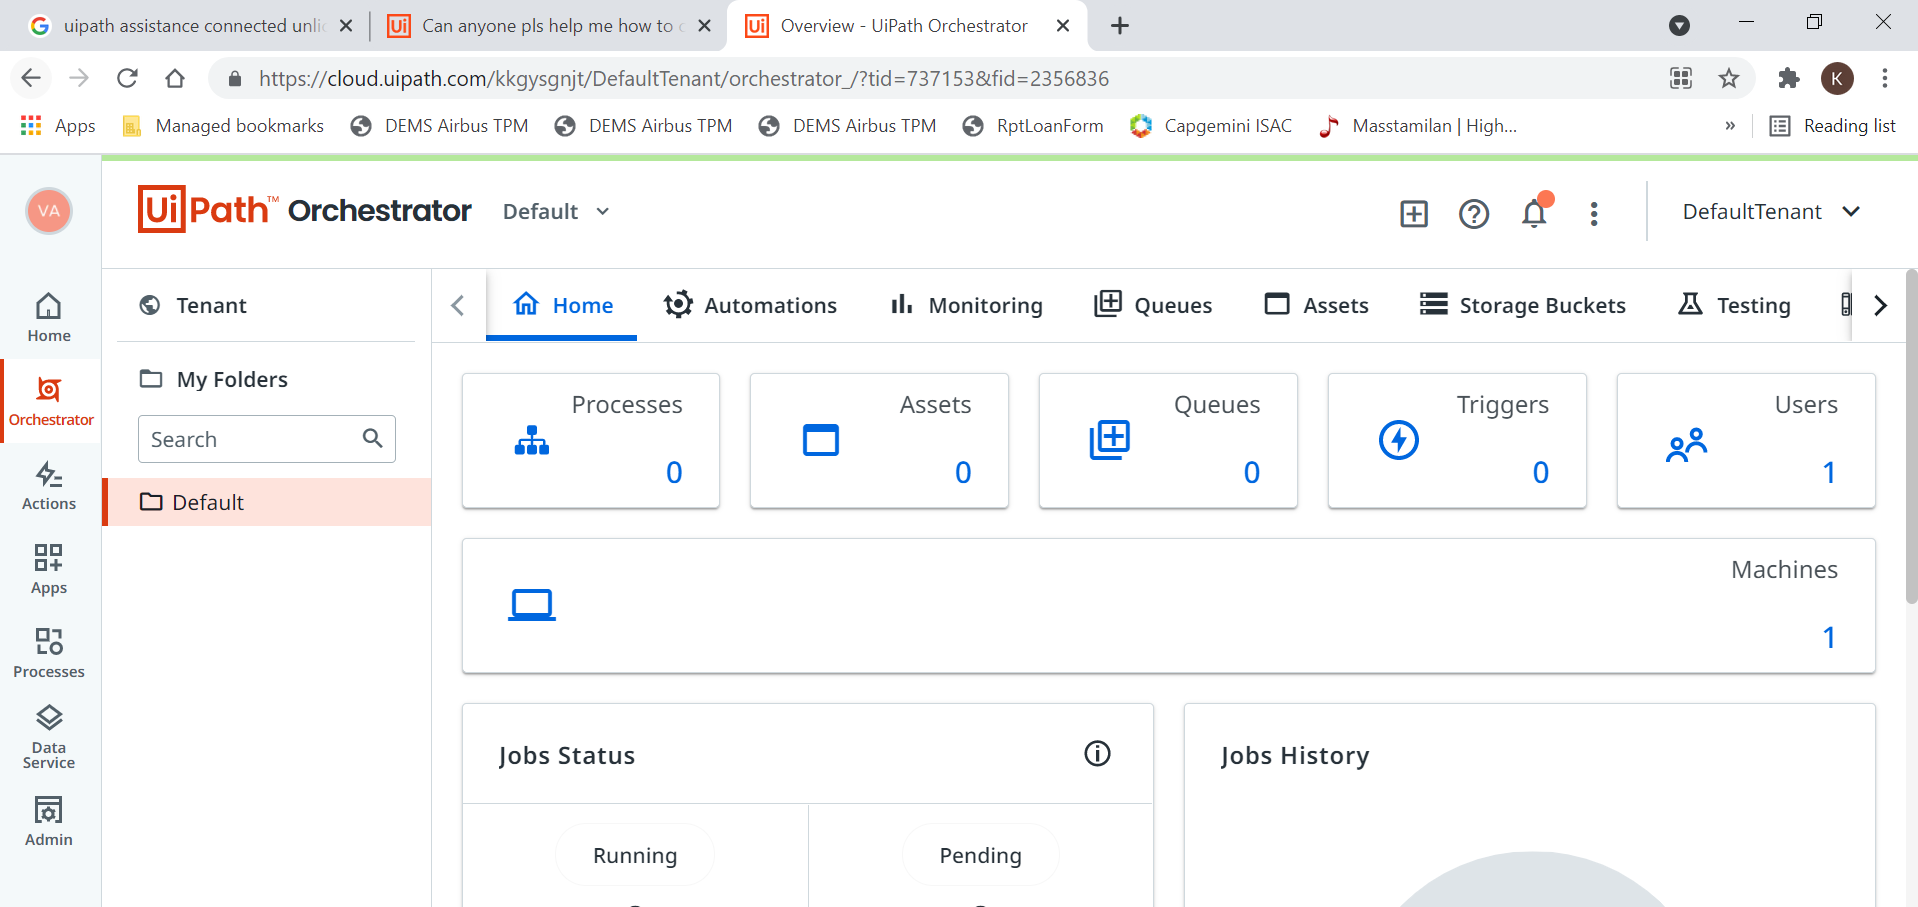Image resolution: width=1918 pixels, height=907 pixels.
Task: Open Data Service in the left sidebar
Action: point(49,737)
